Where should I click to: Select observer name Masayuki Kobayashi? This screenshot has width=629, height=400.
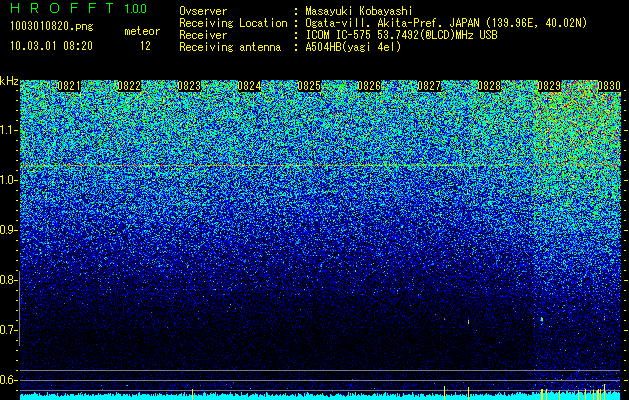pyautogui.click(x=358, y=11)
